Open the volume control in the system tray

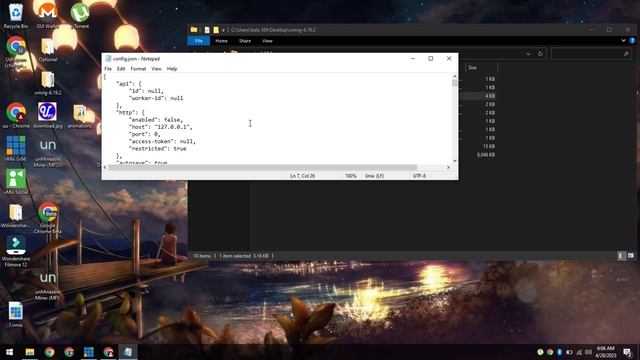(x=589, y=352)
